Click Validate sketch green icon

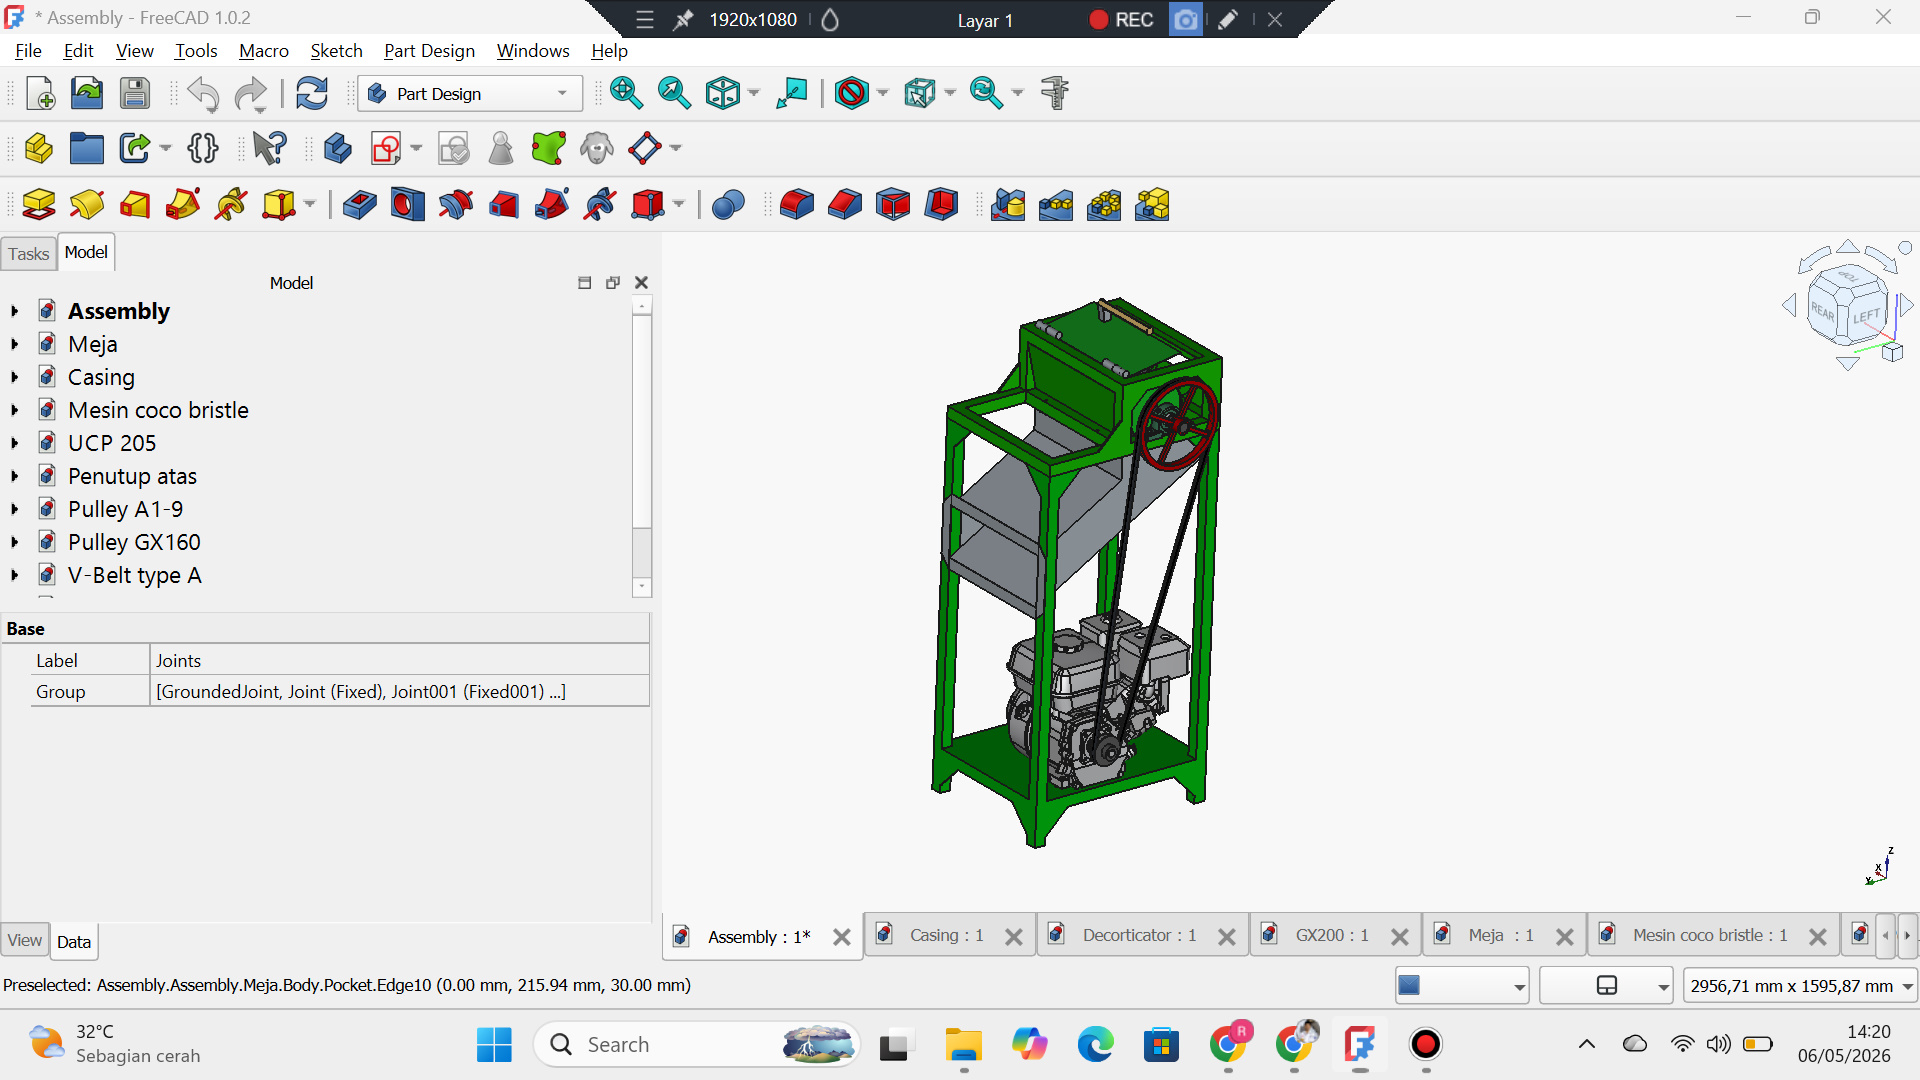click(x=548, y=148)
